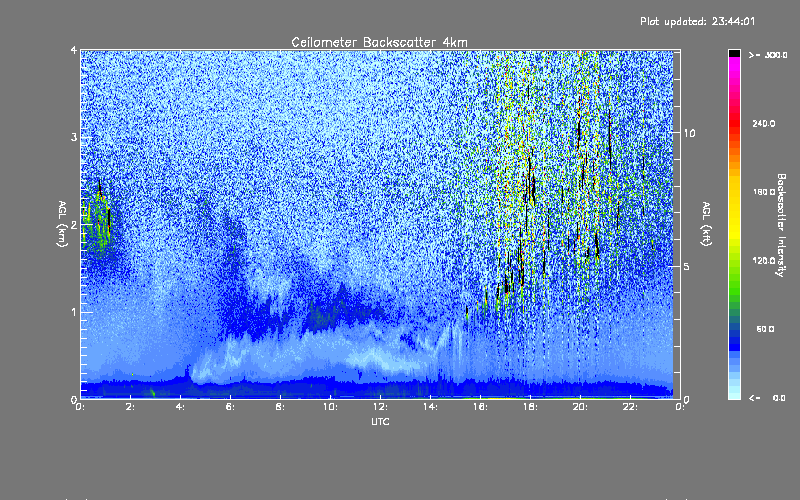Click the "22:" UTC hour tick

(630, 407)
